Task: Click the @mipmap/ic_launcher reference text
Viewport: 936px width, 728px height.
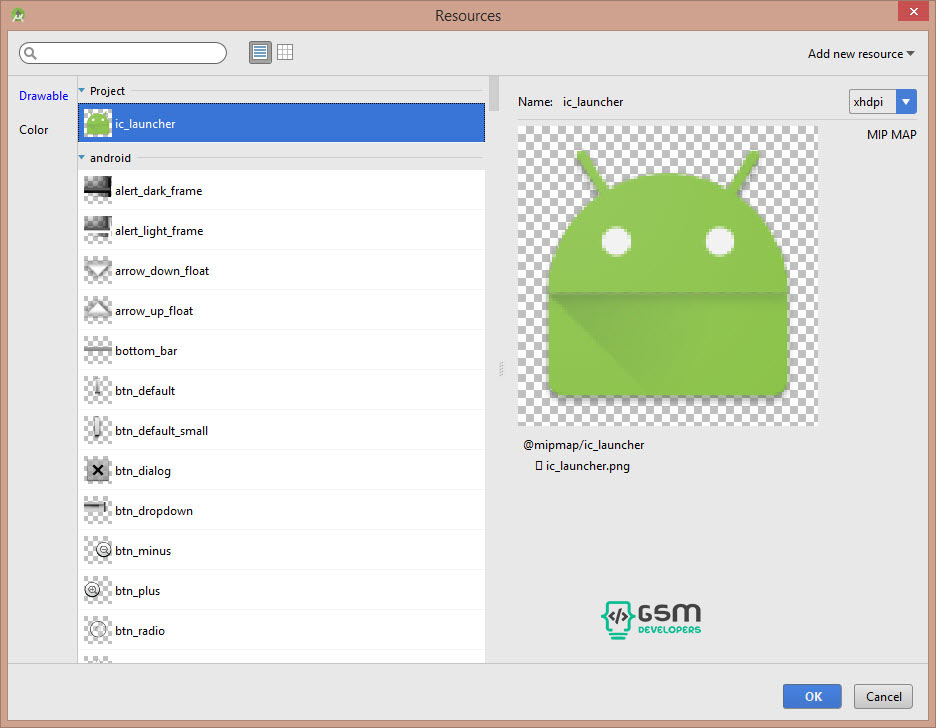Action: point(584,445)
